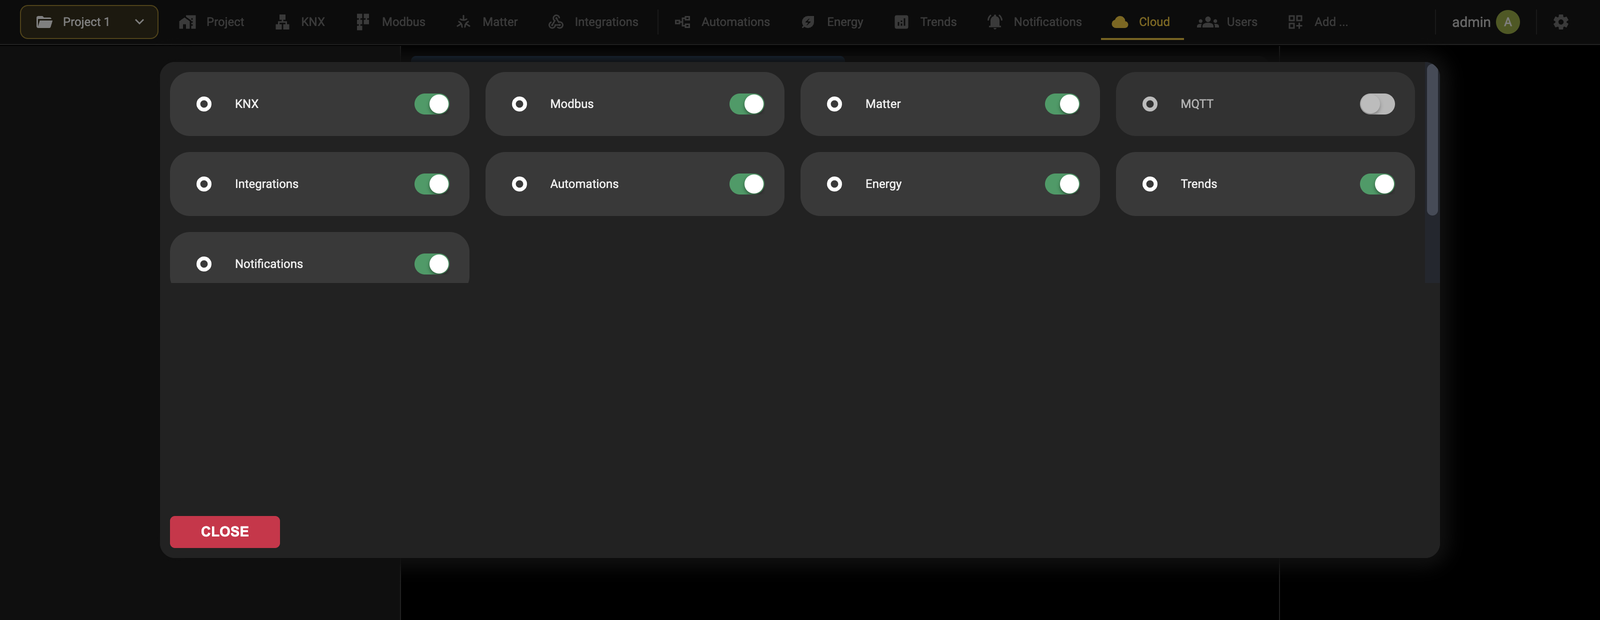
Task: Switch off the Energy toggle
Action: pos(1062,184)
